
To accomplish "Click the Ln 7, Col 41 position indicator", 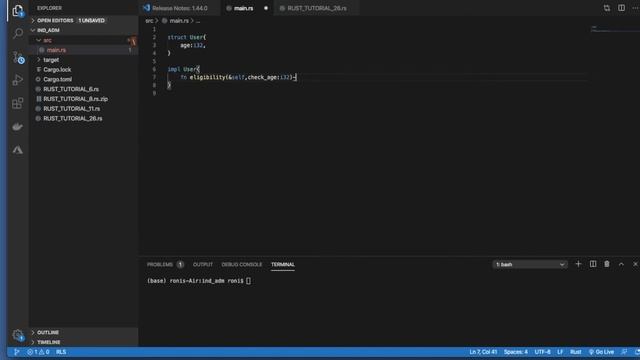I will (483, 352).
